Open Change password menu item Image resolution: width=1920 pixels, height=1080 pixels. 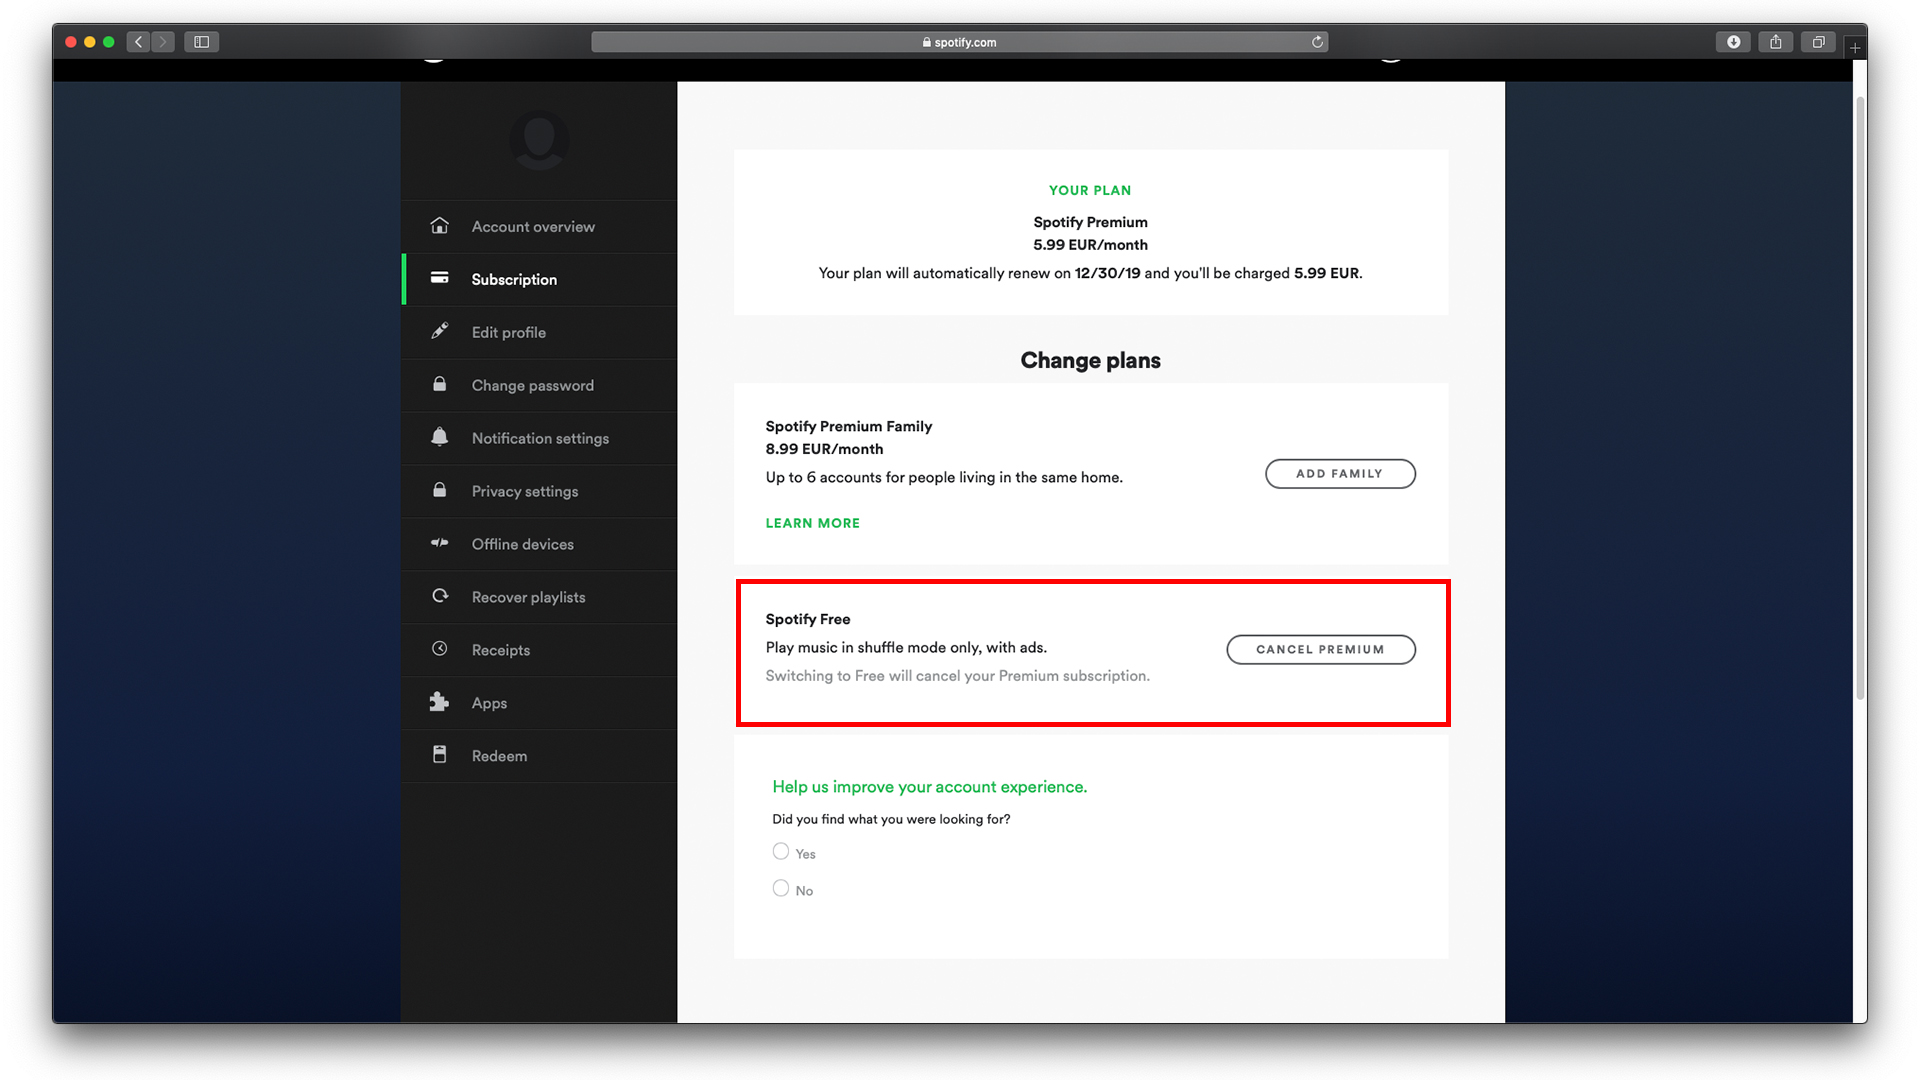[540, 386]
